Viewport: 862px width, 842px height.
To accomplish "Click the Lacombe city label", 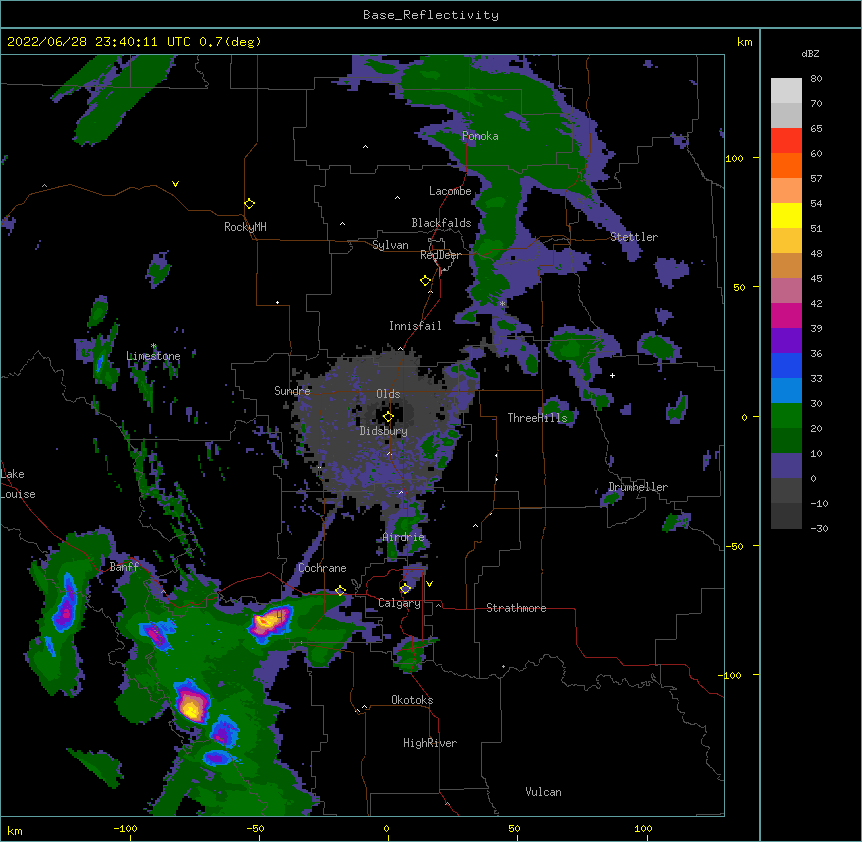I will tap(450, 191).
